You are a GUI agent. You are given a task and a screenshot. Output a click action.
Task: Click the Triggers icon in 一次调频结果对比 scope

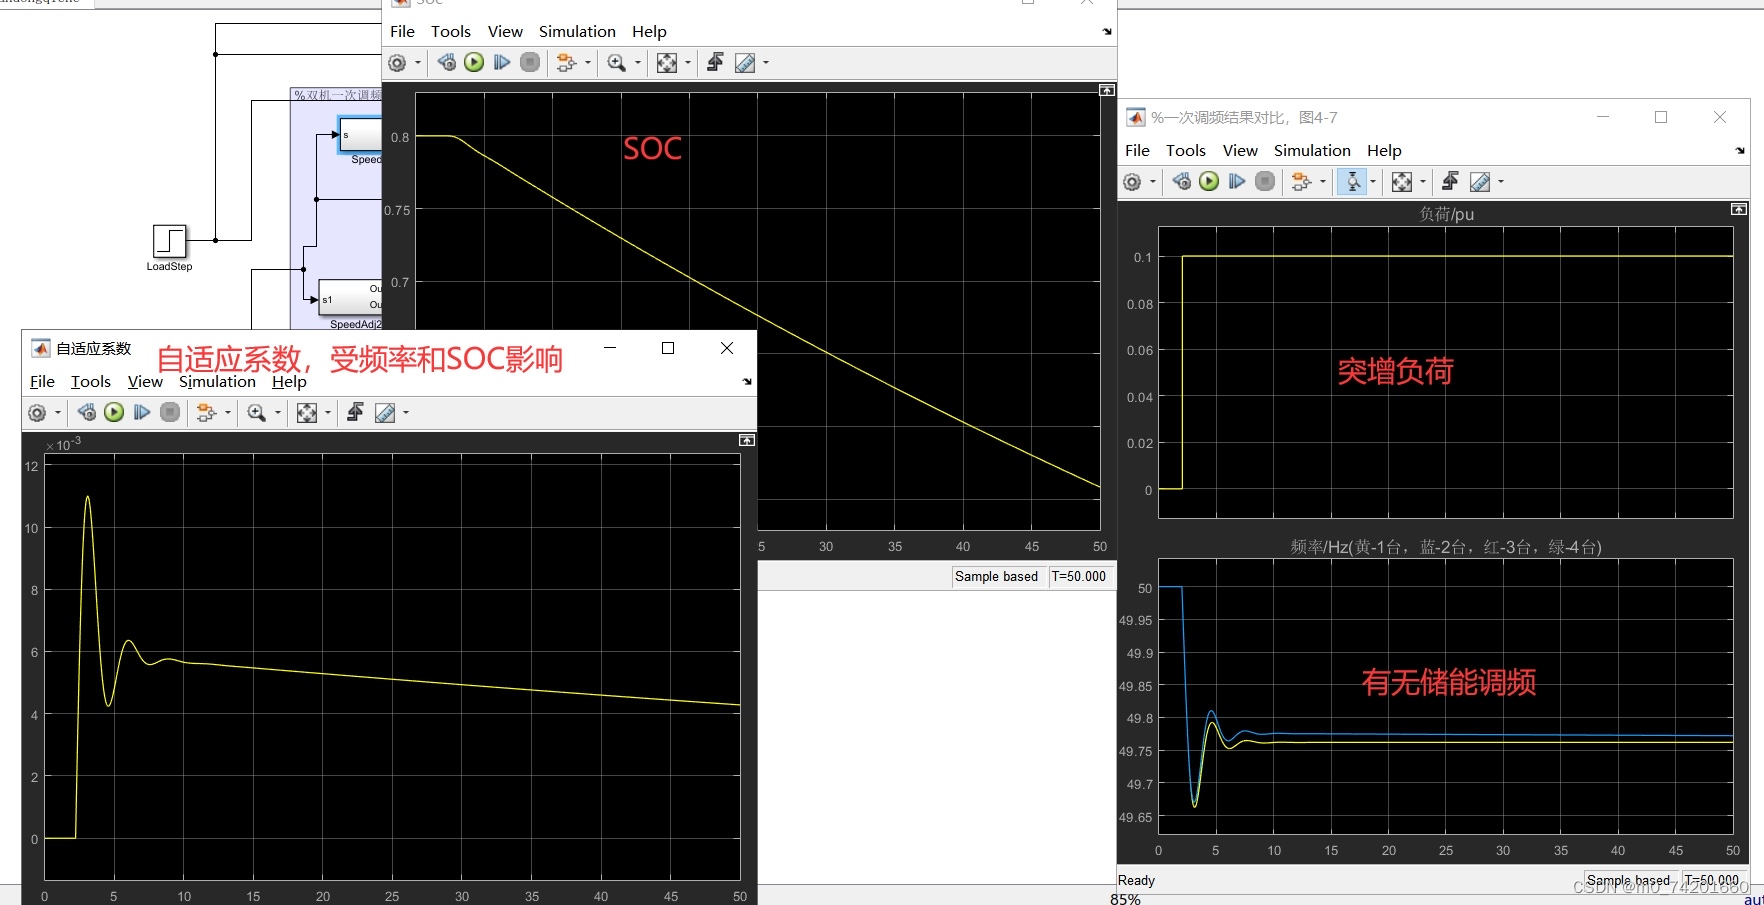coord(1450,182)
